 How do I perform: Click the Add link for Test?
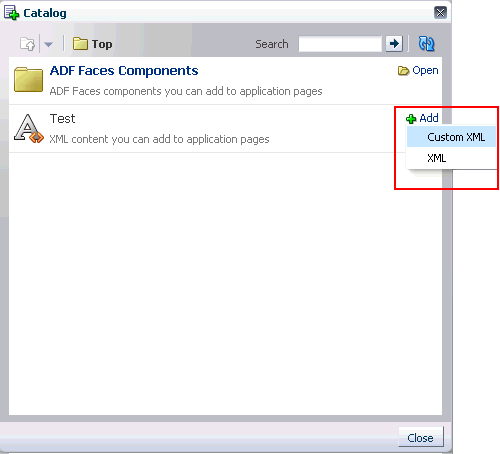(429, 118)
